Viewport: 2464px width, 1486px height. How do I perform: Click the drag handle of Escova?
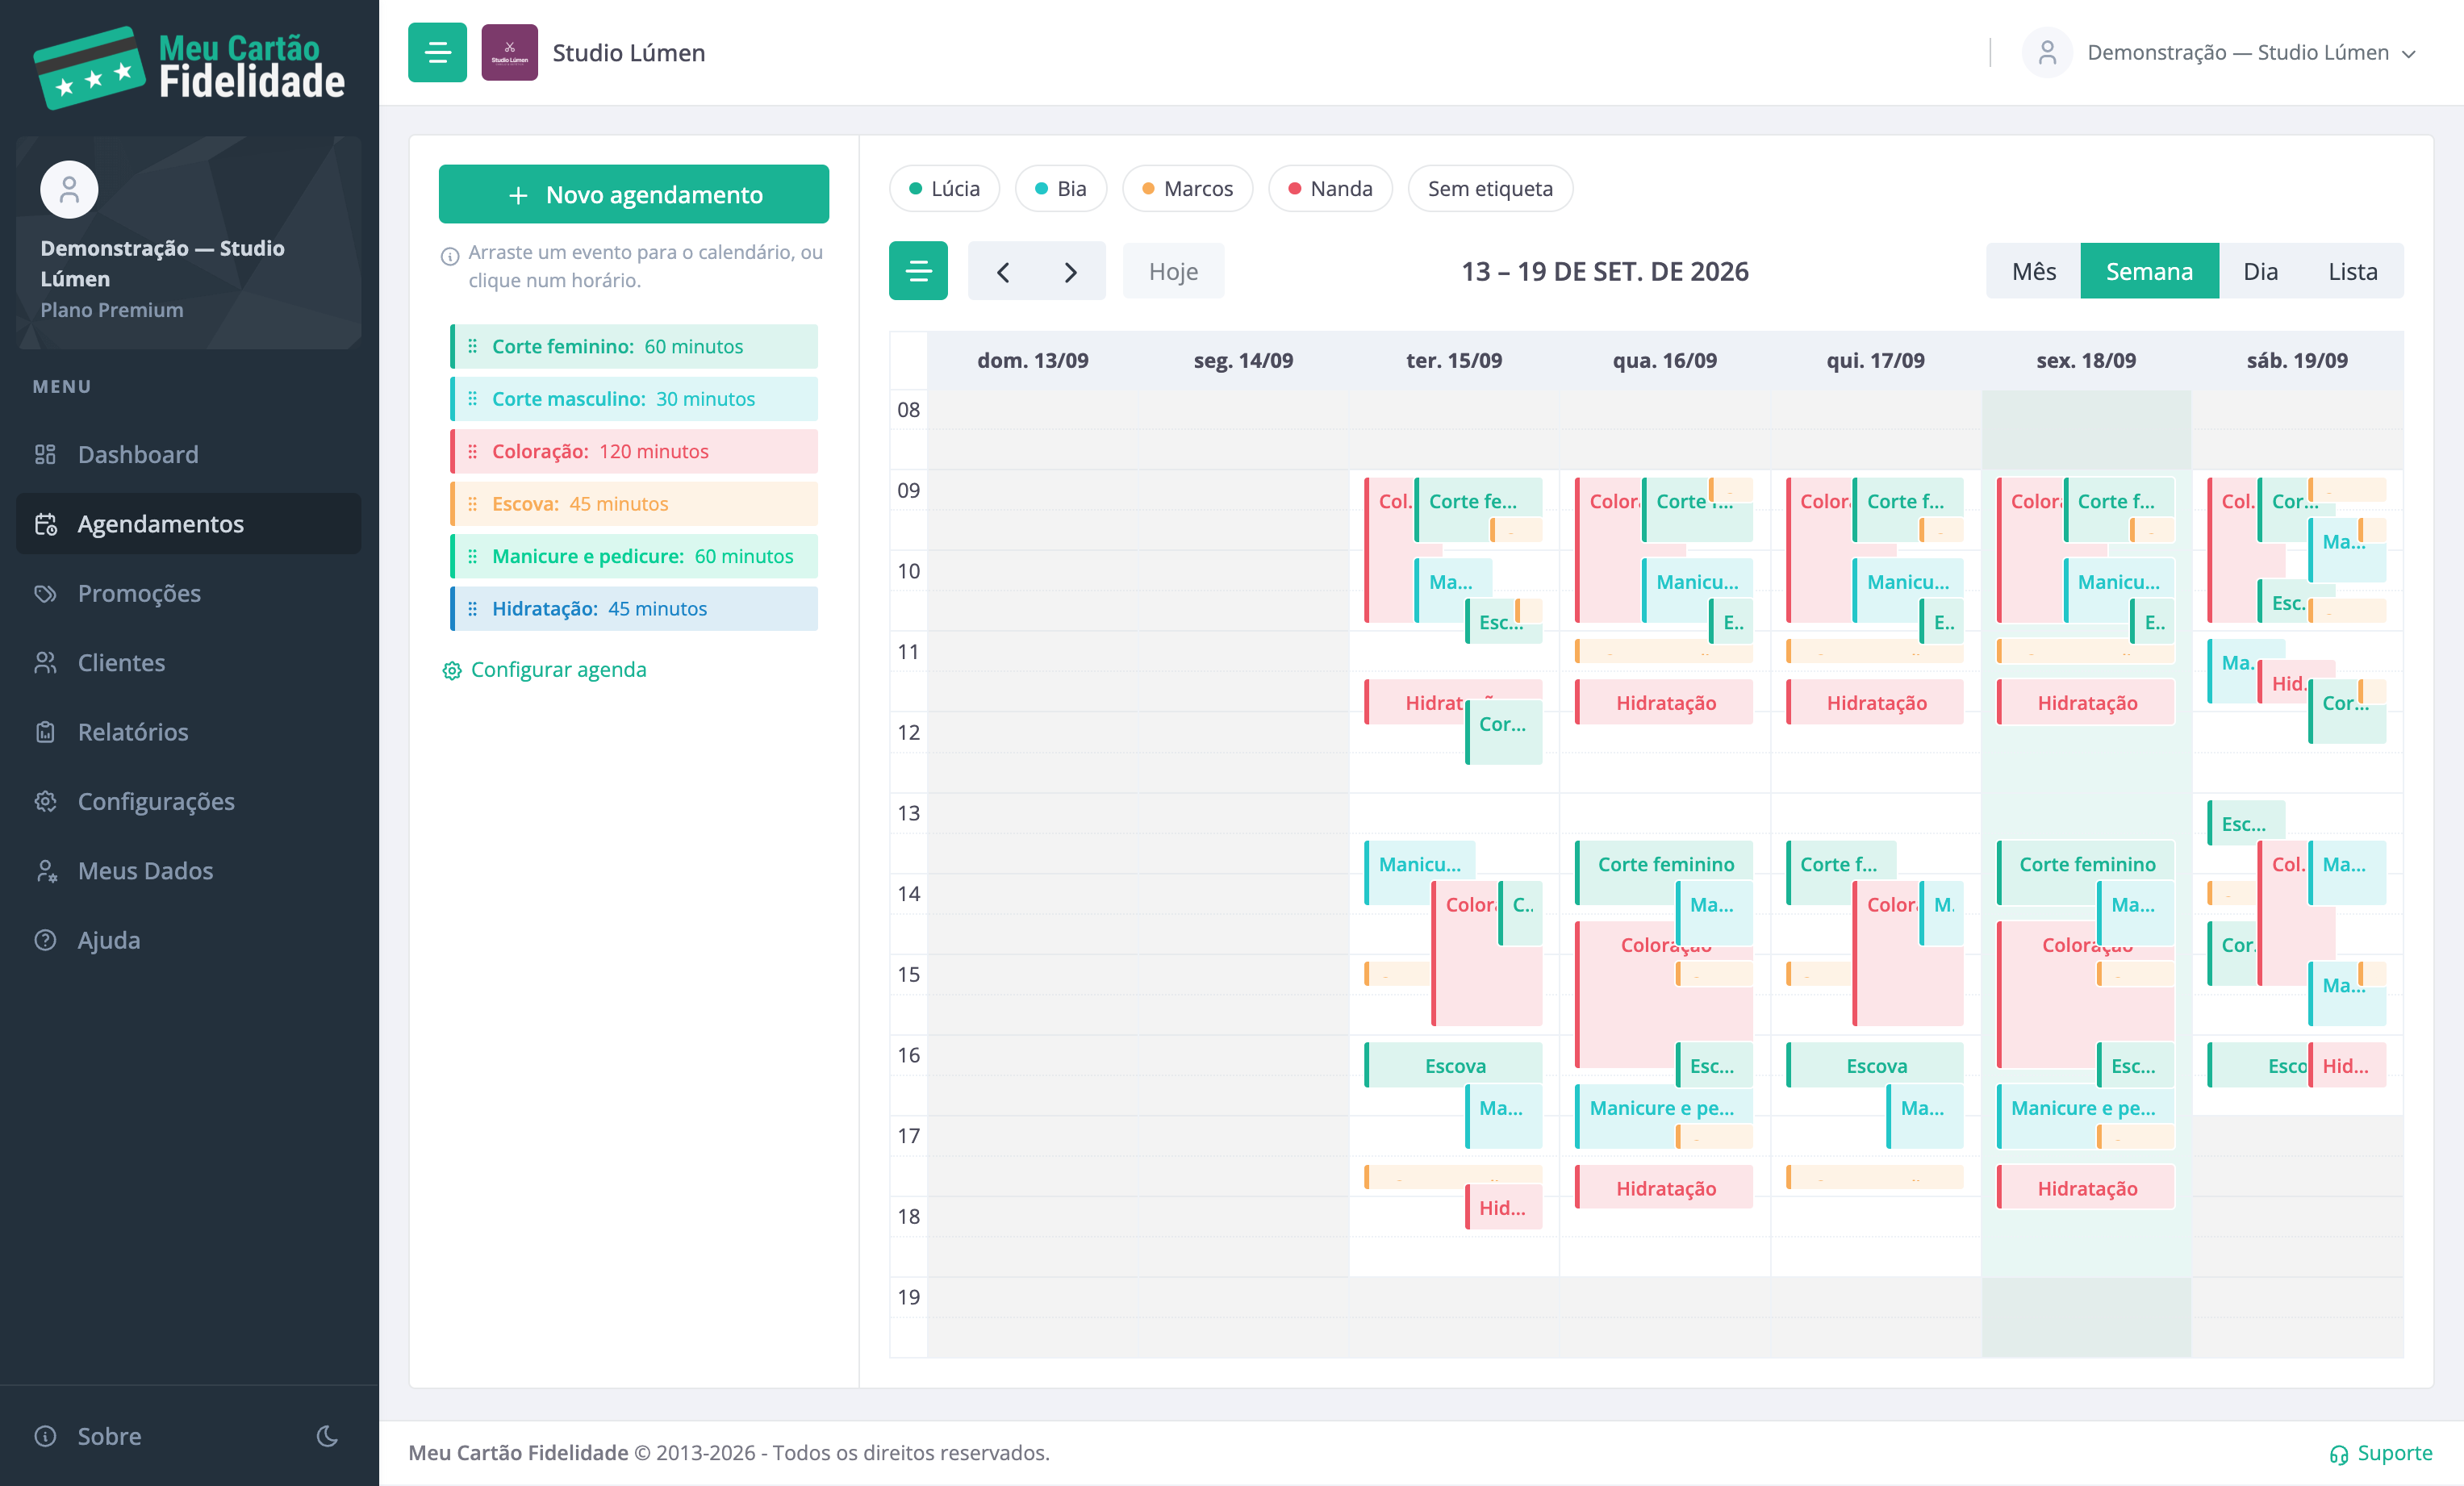(x=472, y=503)
